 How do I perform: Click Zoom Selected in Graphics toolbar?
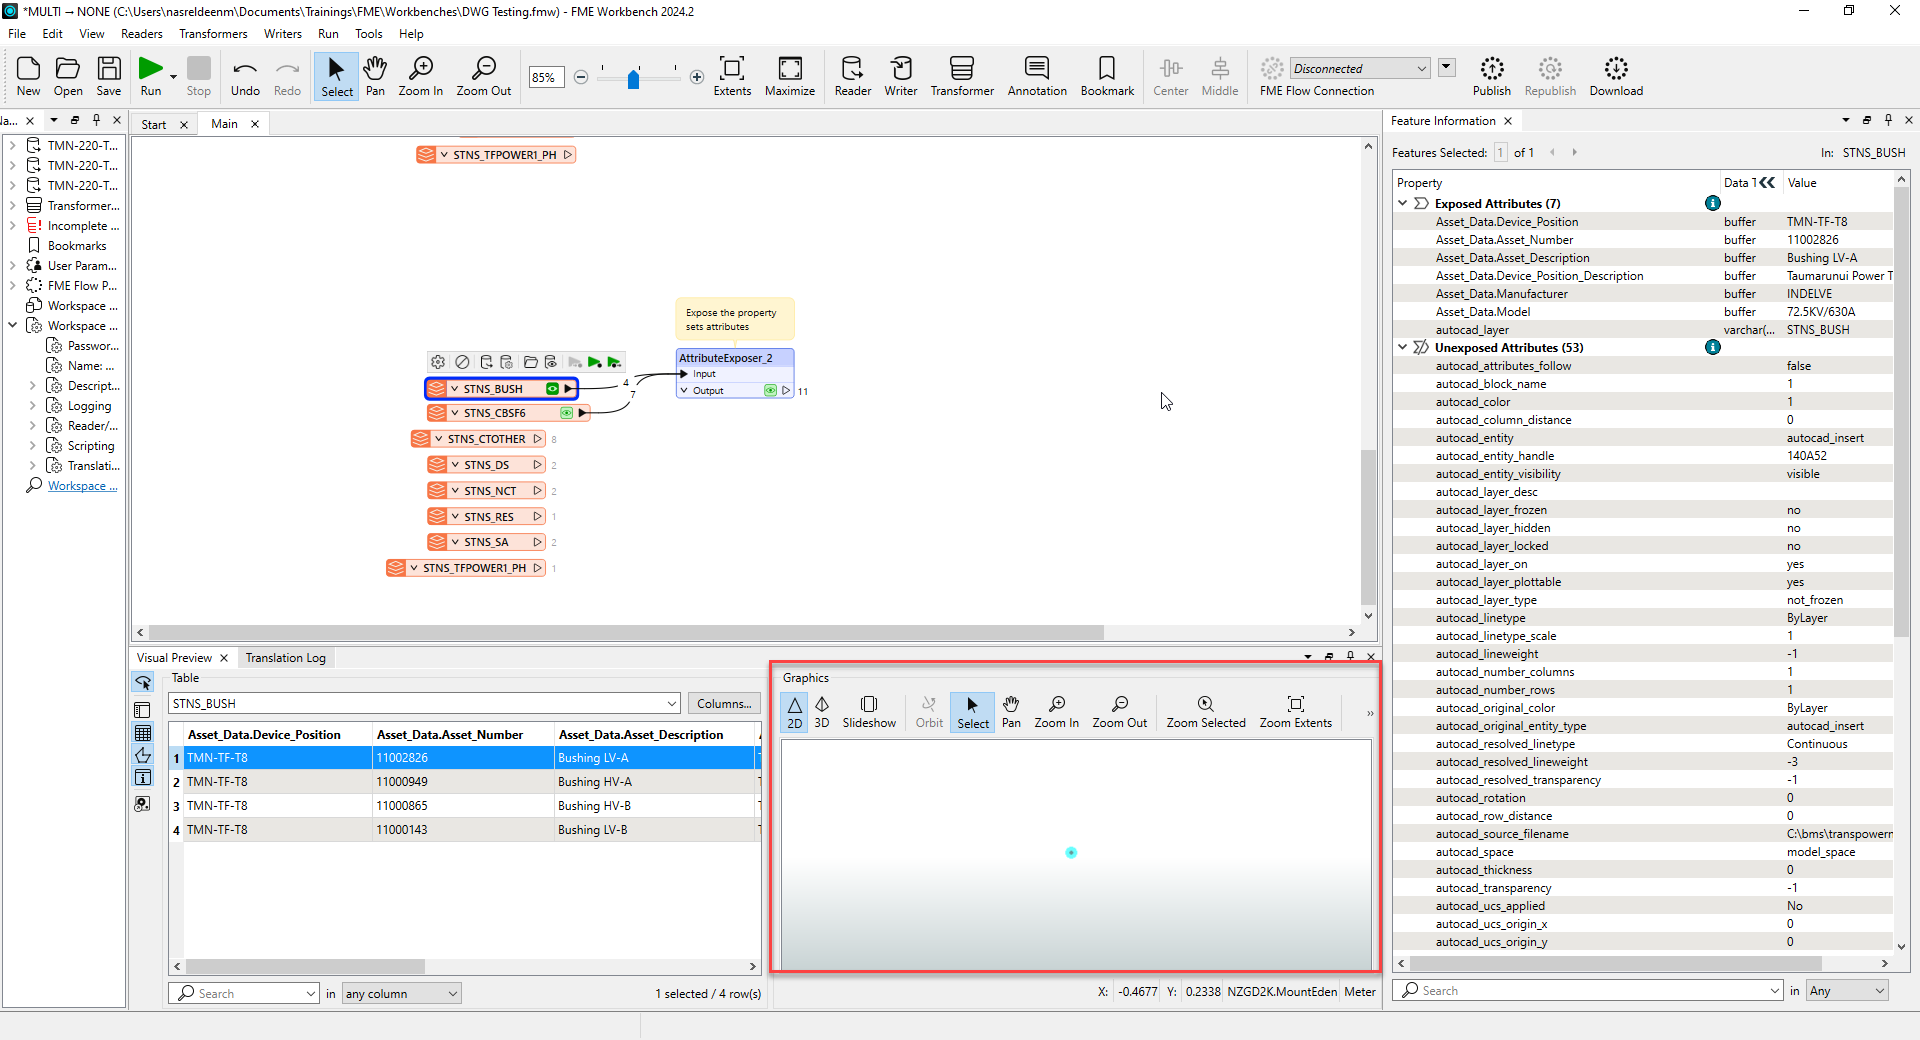pyautogui.click(x=1206, y=712)
